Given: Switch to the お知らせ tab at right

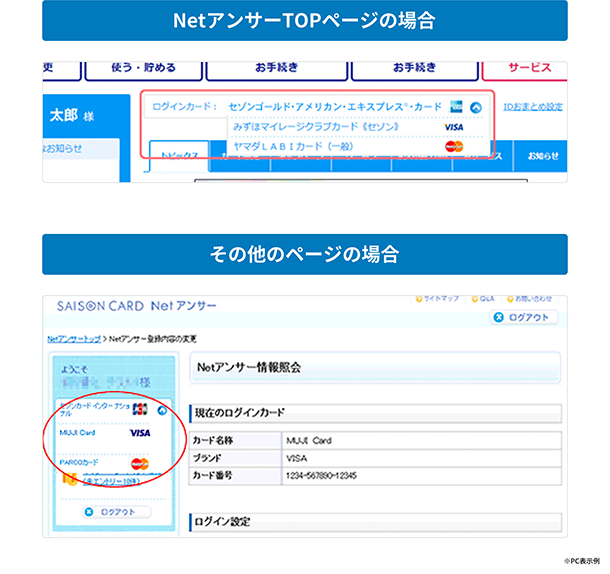Looking at the screenshot, I should click(x=543, y=156).
